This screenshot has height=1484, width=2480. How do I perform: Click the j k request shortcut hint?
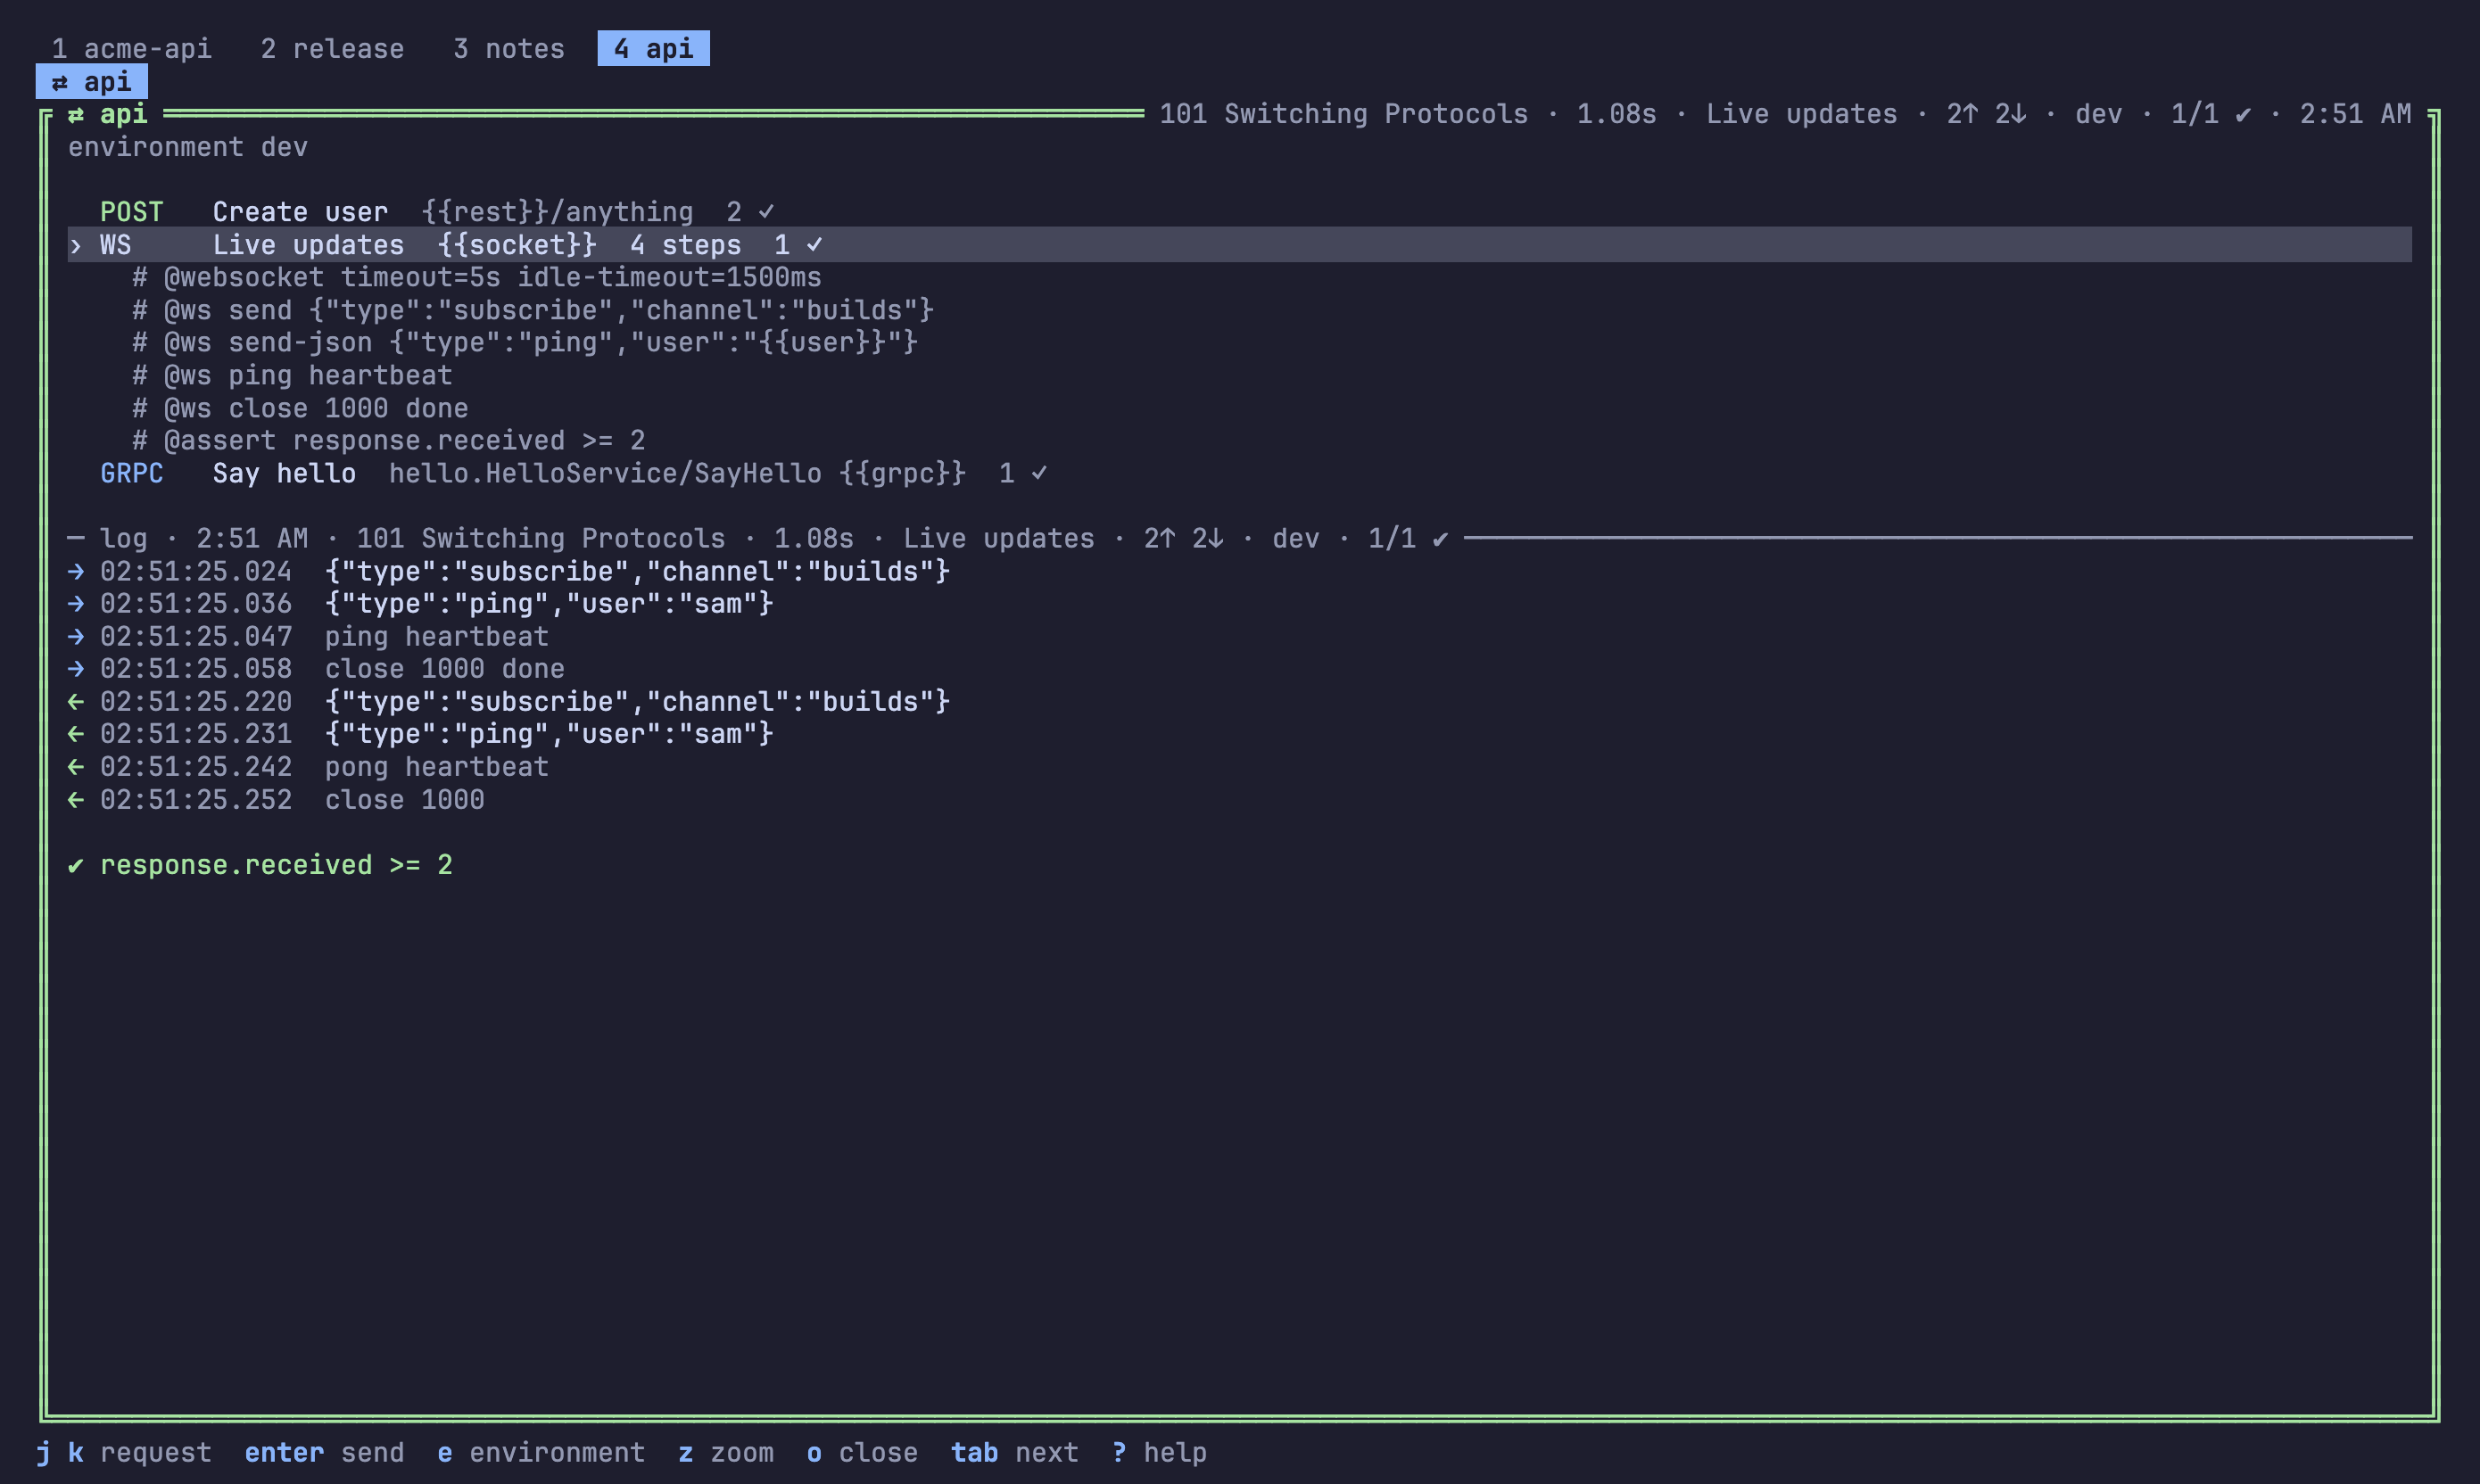[x=124, y=1452]
